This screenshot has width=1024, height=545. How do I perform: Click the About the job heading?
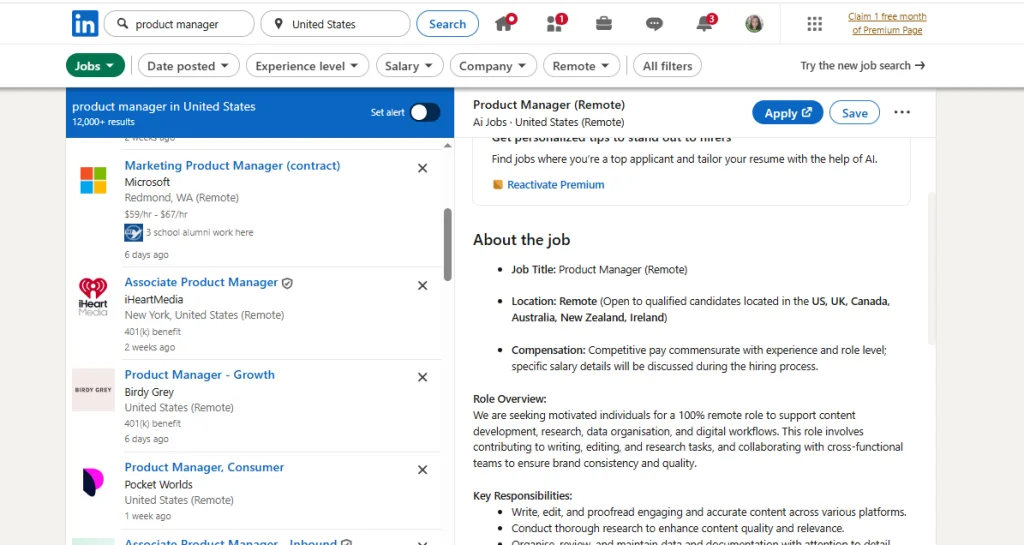(x=522, y=240)
